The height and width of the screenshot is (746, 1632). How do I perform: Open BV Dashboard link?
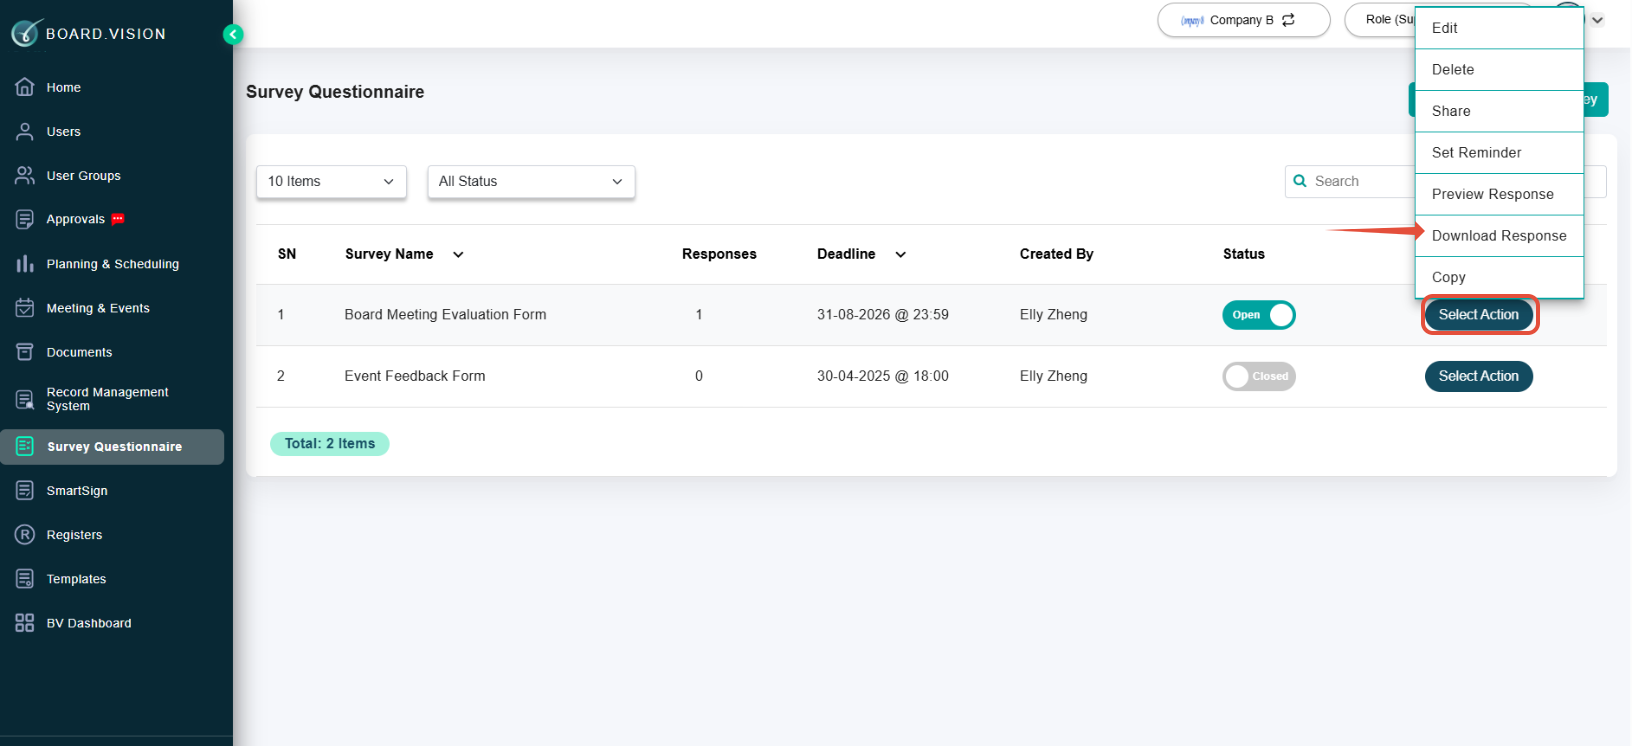pyautogui.click(x=89, y=623)
